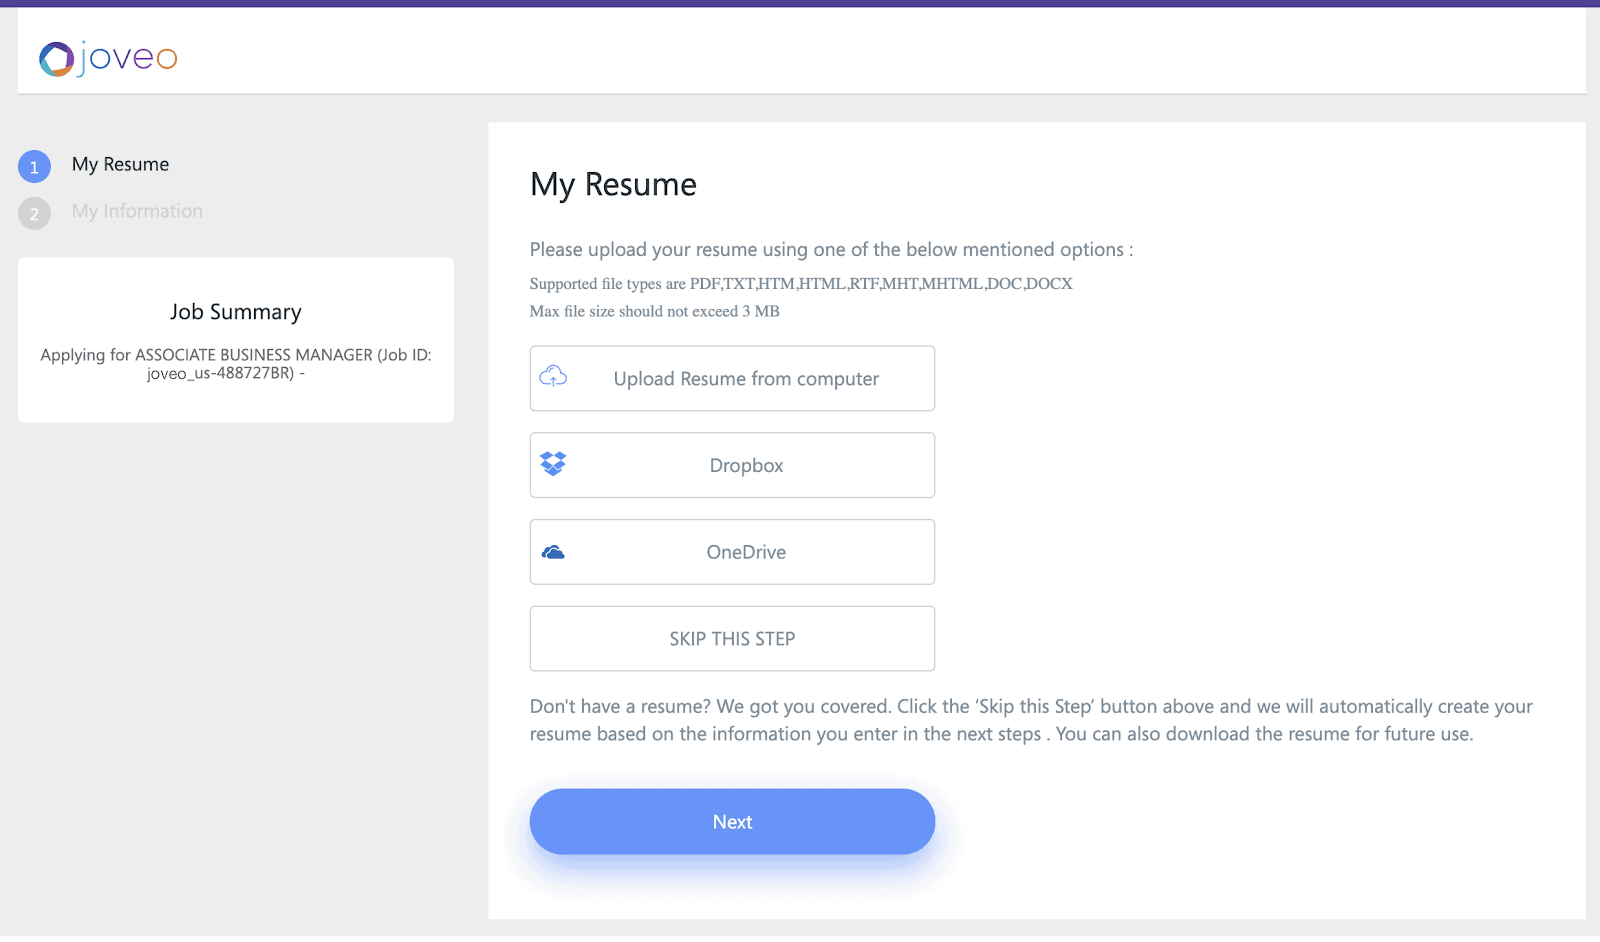Screen dimensions: 1600x942
Task: Click step indicator circle 1
Action: [34, 166]
